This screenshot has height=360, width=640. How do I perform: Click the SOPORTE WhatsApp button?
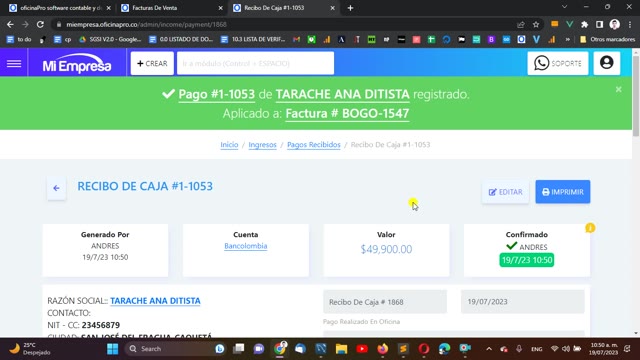[558, 63]
